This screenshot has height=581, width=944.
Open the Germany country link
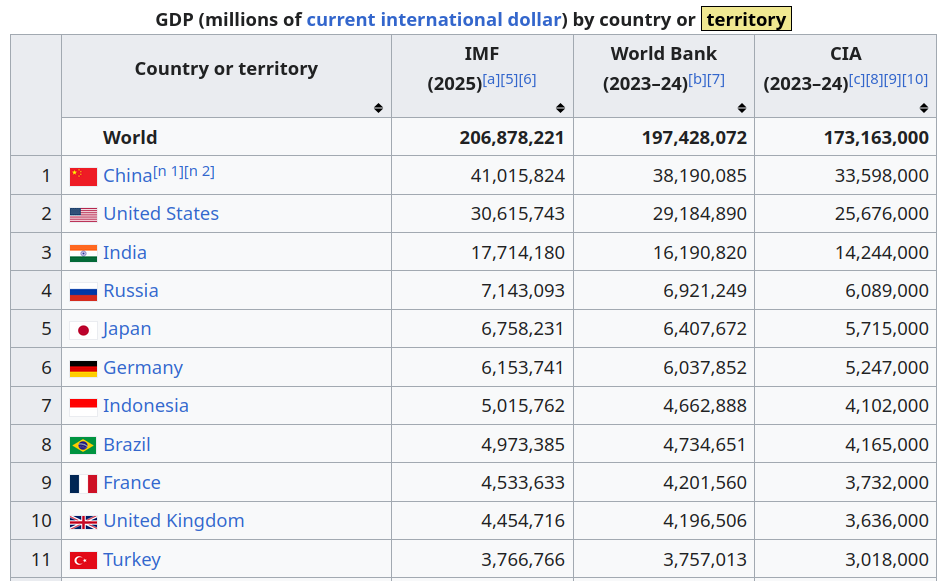click(x=143, y=367)
